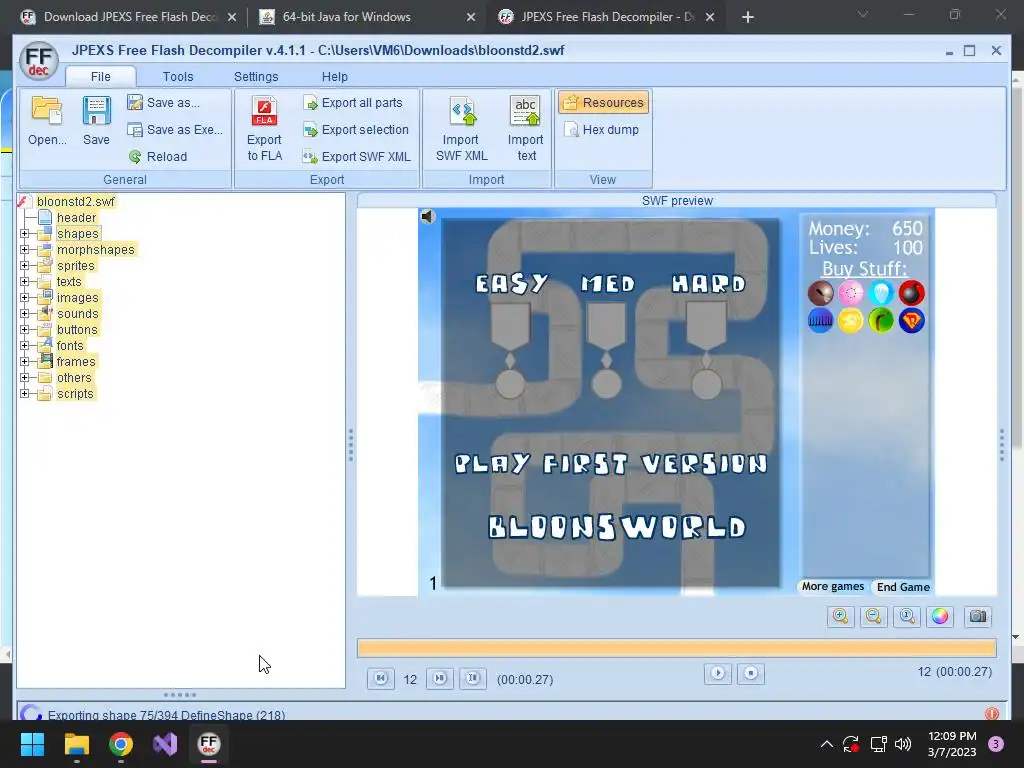The width and height of the screenshot is (1024, 768).
Task: Click the orange playback progress bar
Action: click(677, 648)
